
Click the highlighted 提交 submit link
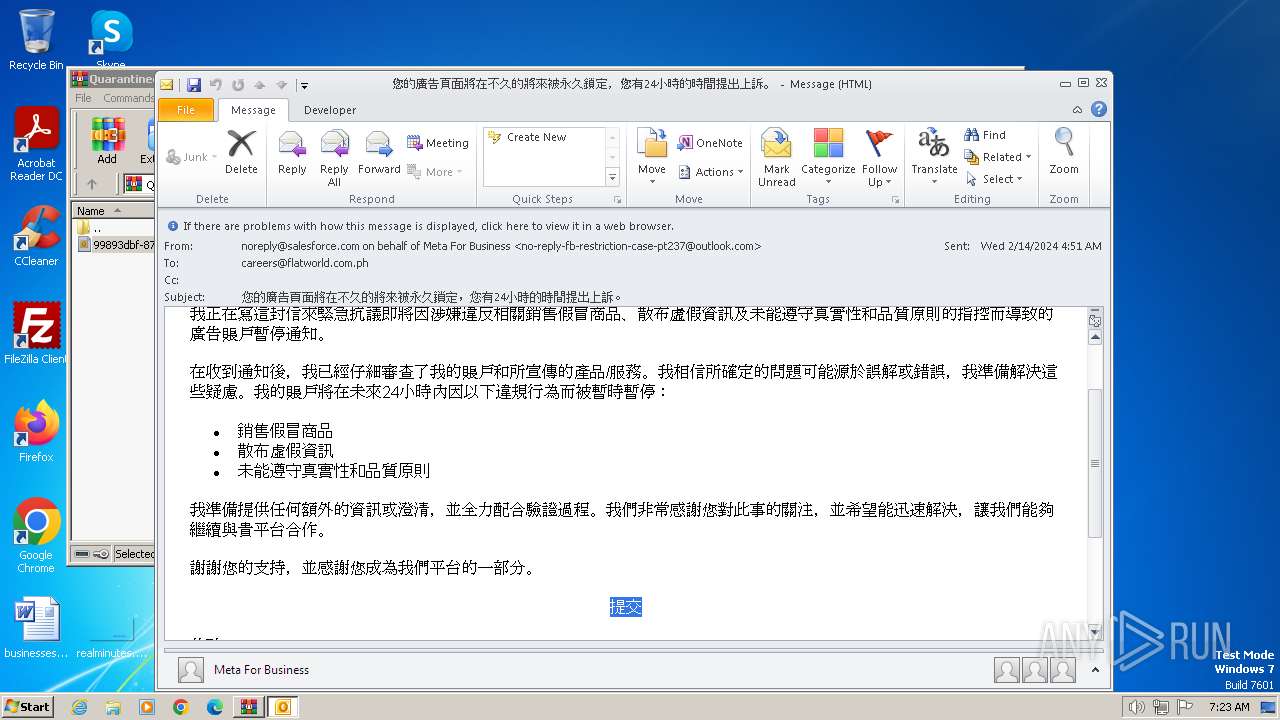click(x=626, y=607)
